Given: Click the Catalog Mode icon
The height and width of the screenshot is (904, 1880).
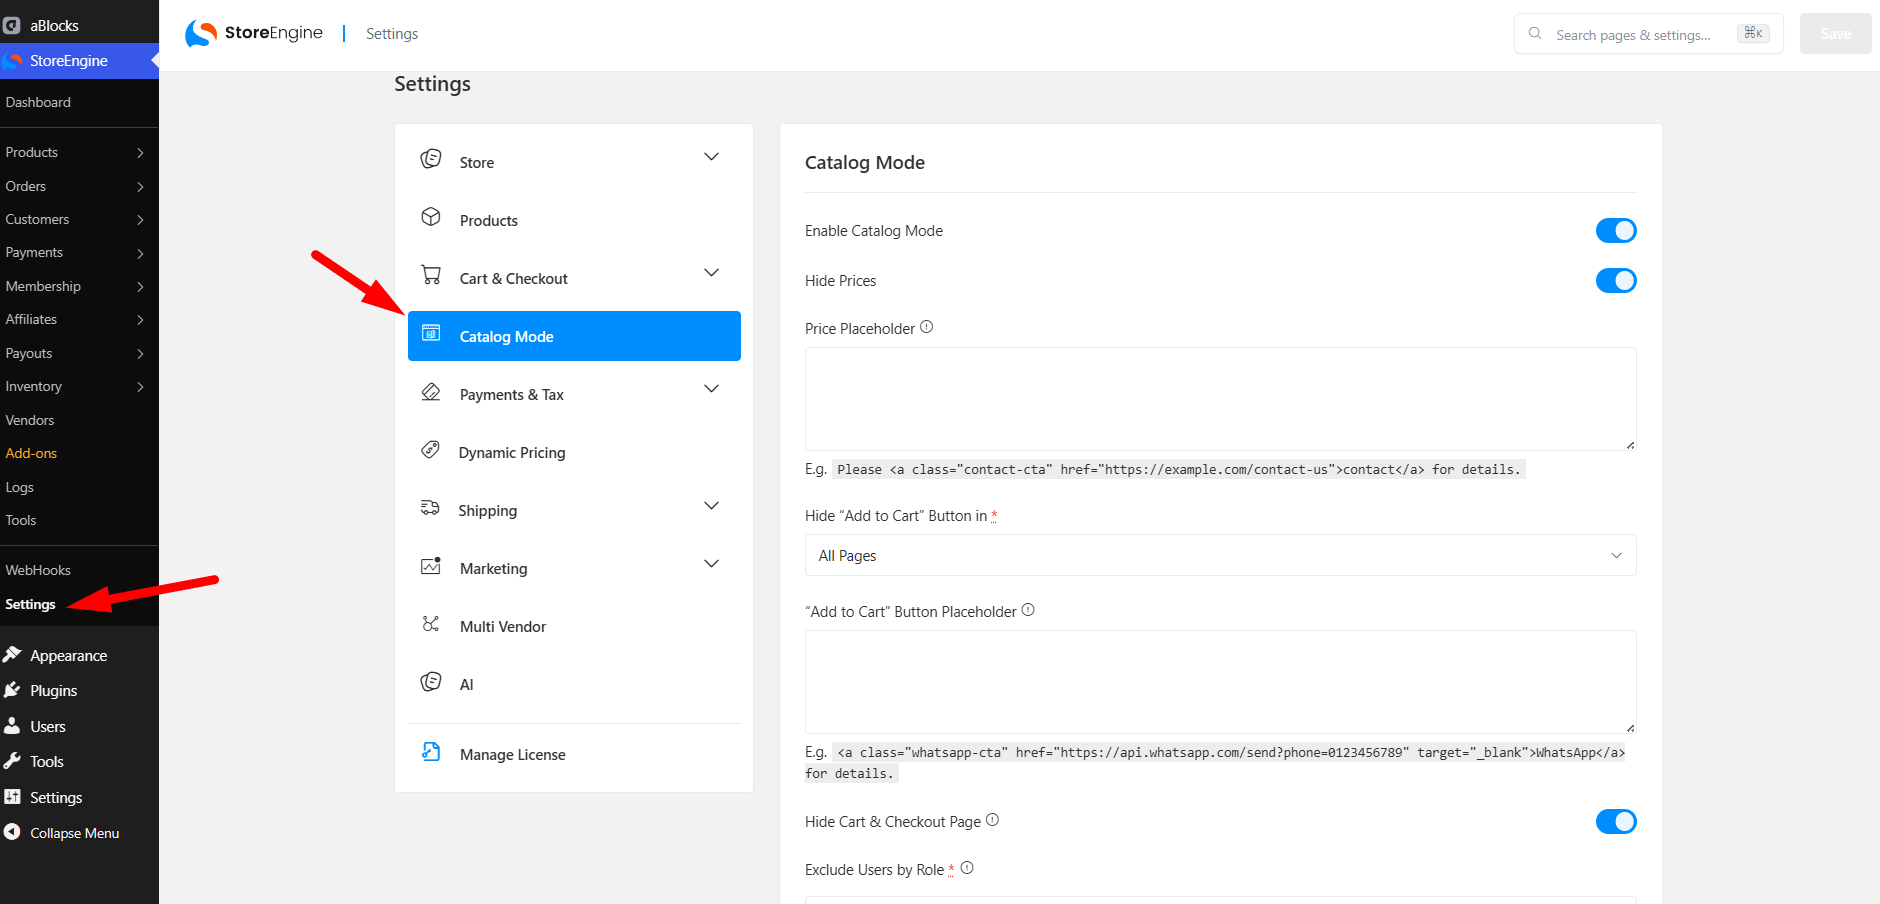Looking at the screenshot, I should (x=431, y=333).
